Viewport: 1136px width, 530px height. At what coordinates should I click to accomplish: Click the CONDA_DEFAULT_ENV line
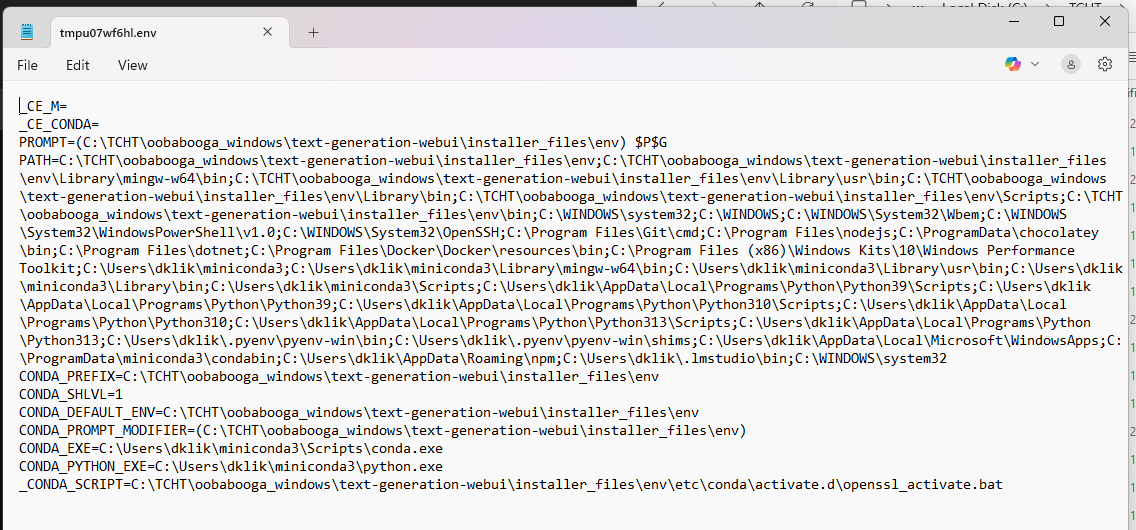click(359, 413)
